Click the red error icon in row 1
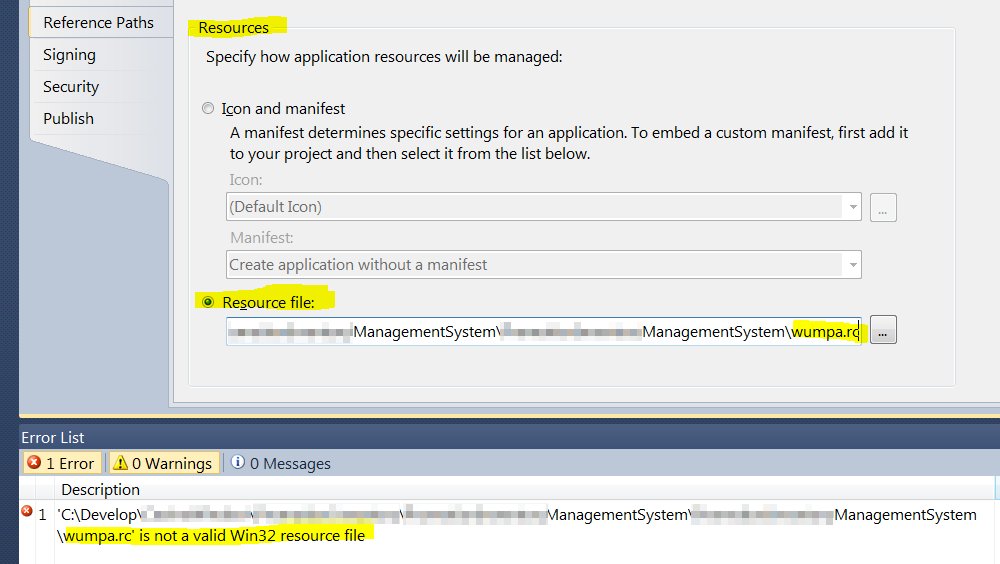 27,512
